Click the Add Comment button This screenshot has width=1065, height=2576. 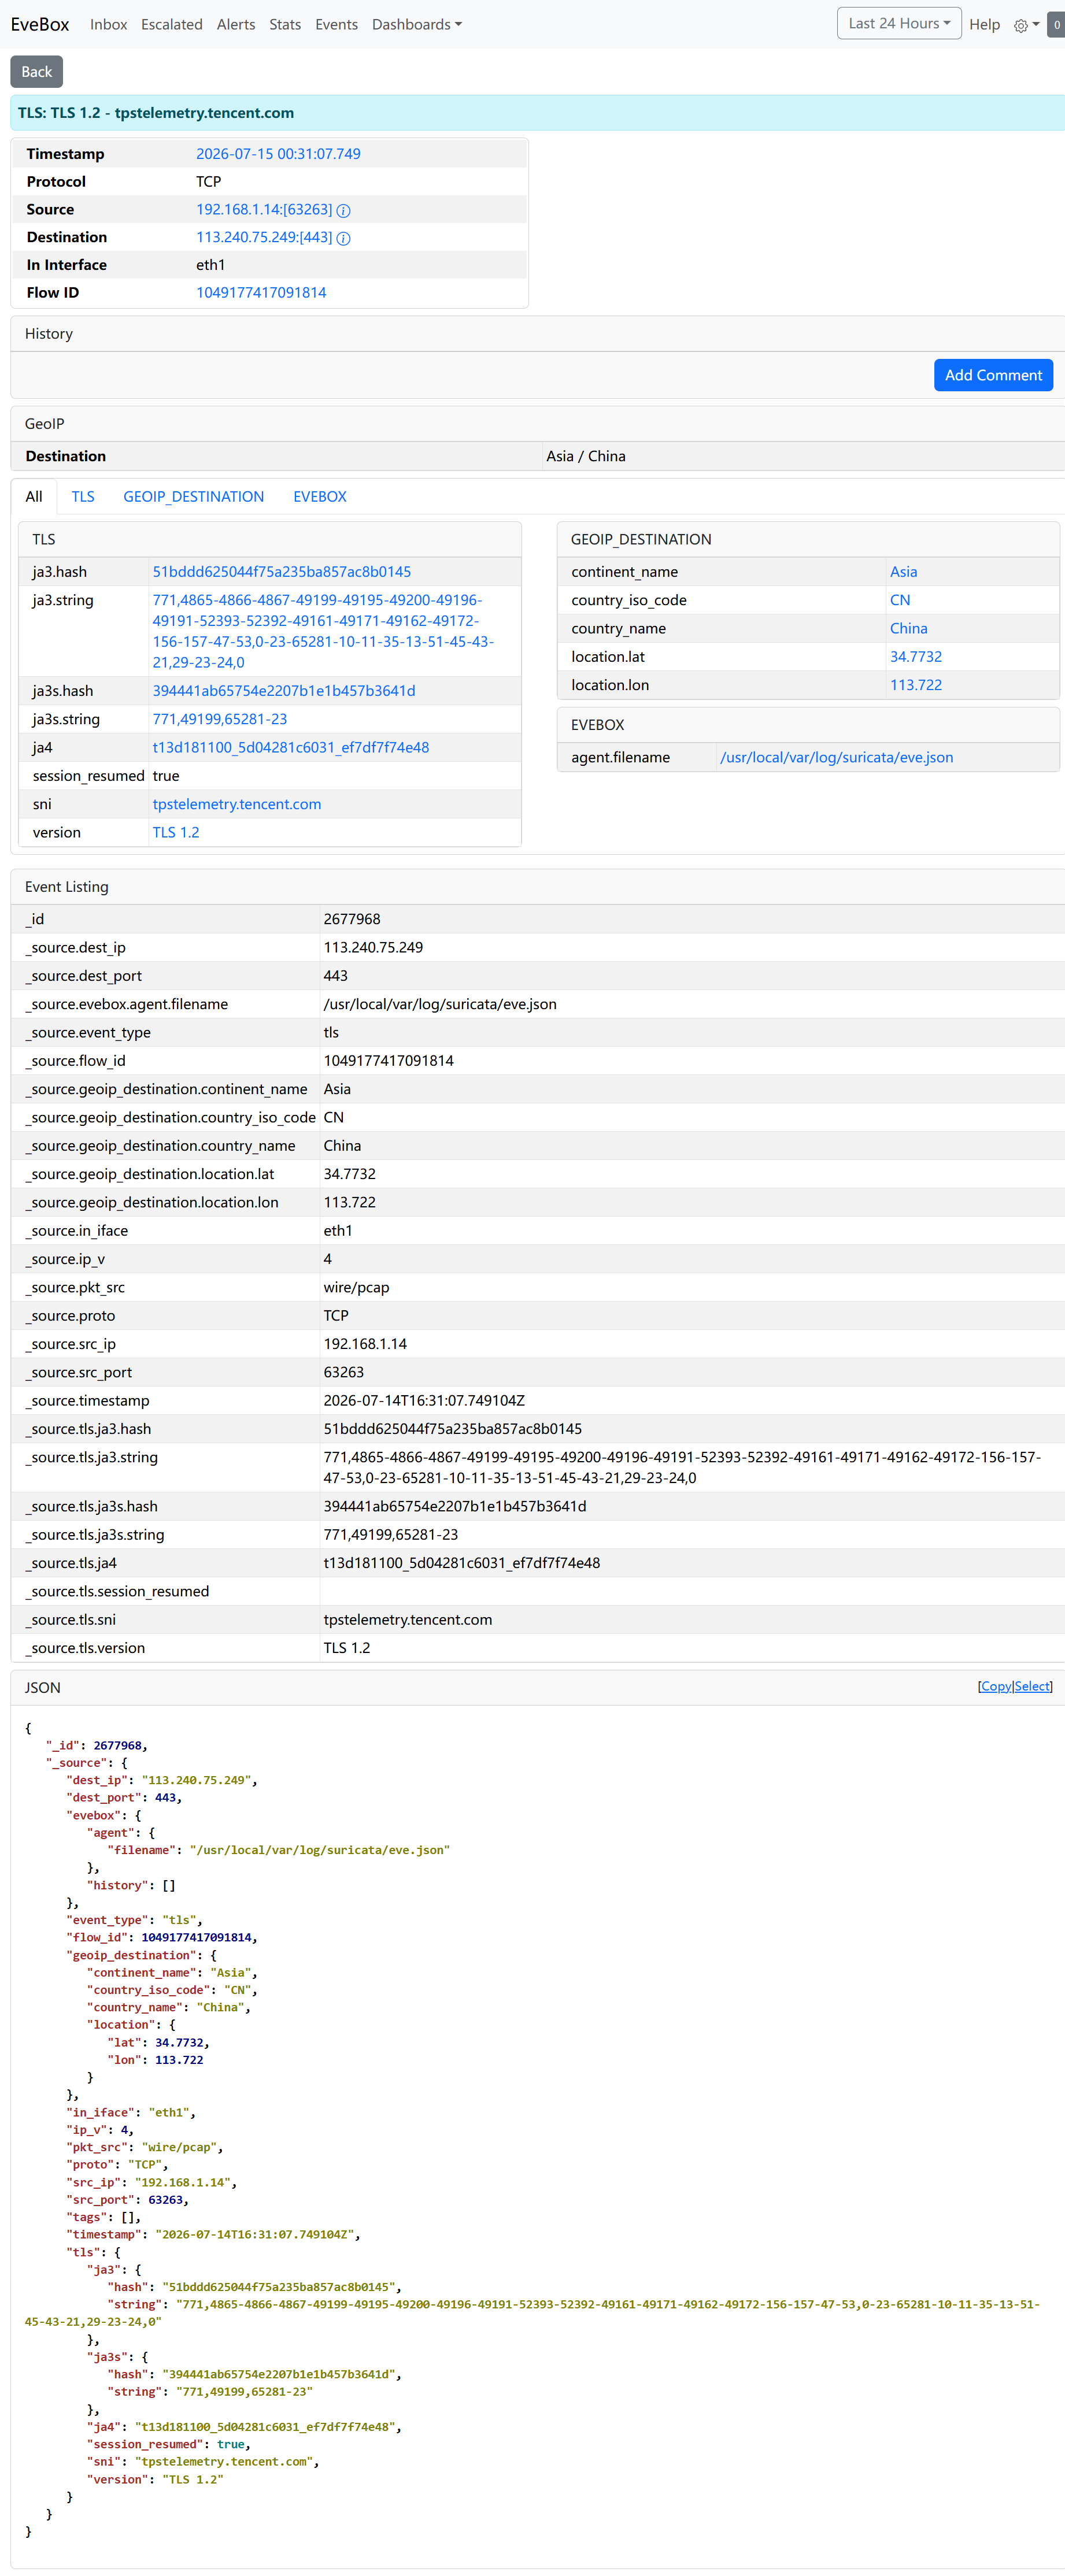pos(992,375)
